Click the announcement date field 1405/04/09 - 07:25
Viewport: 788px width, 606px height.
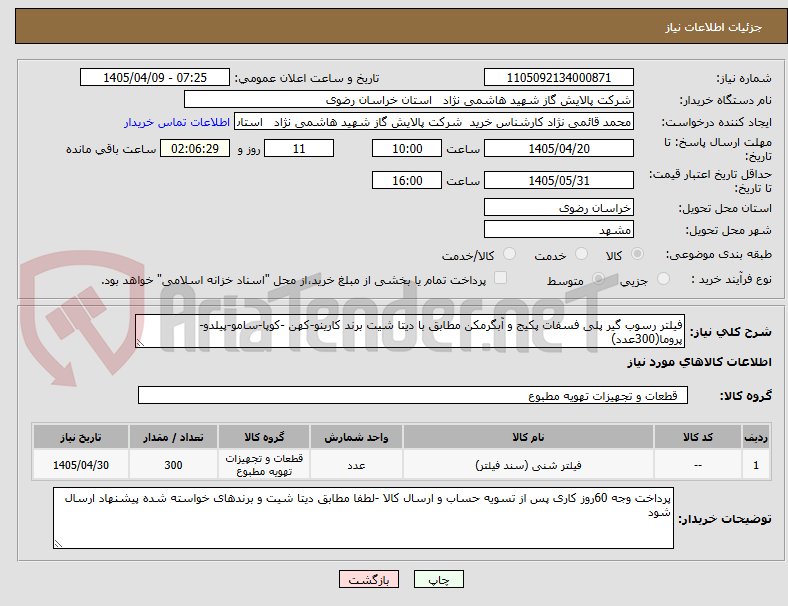[x=155, y=77]
